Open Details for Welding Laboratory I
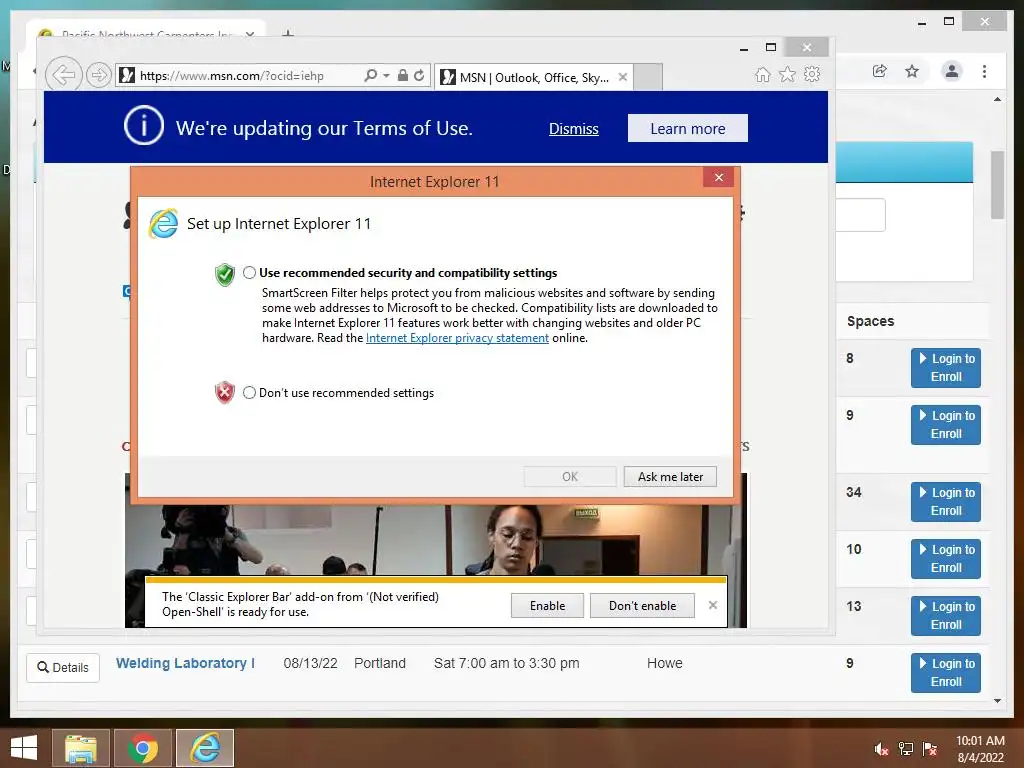 63,667
